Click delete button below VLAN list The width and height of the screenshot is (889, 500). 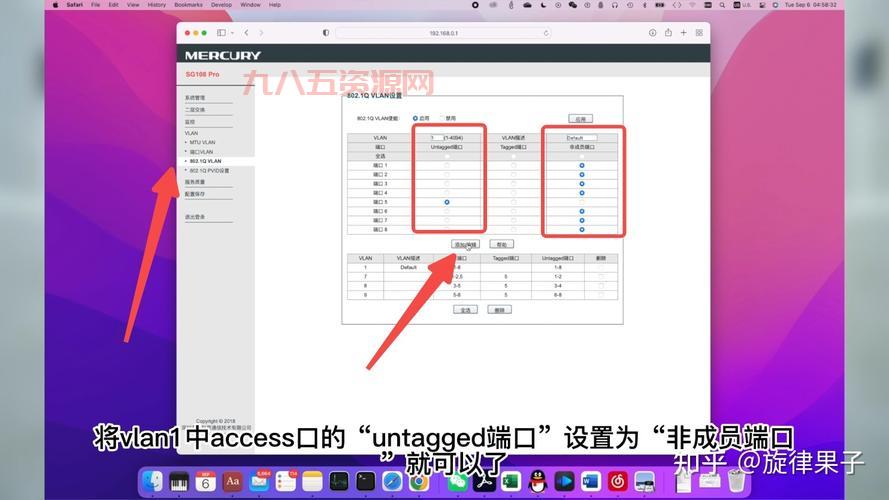click(499, 310)
